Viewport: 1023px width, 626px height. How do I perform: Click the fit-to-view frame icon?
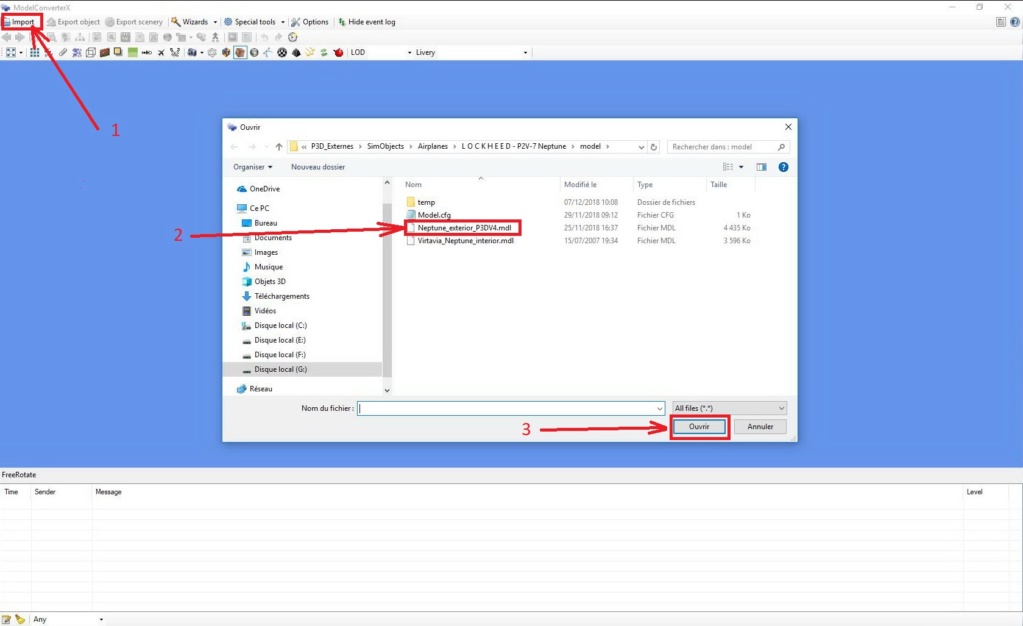(x=10, y=52)
